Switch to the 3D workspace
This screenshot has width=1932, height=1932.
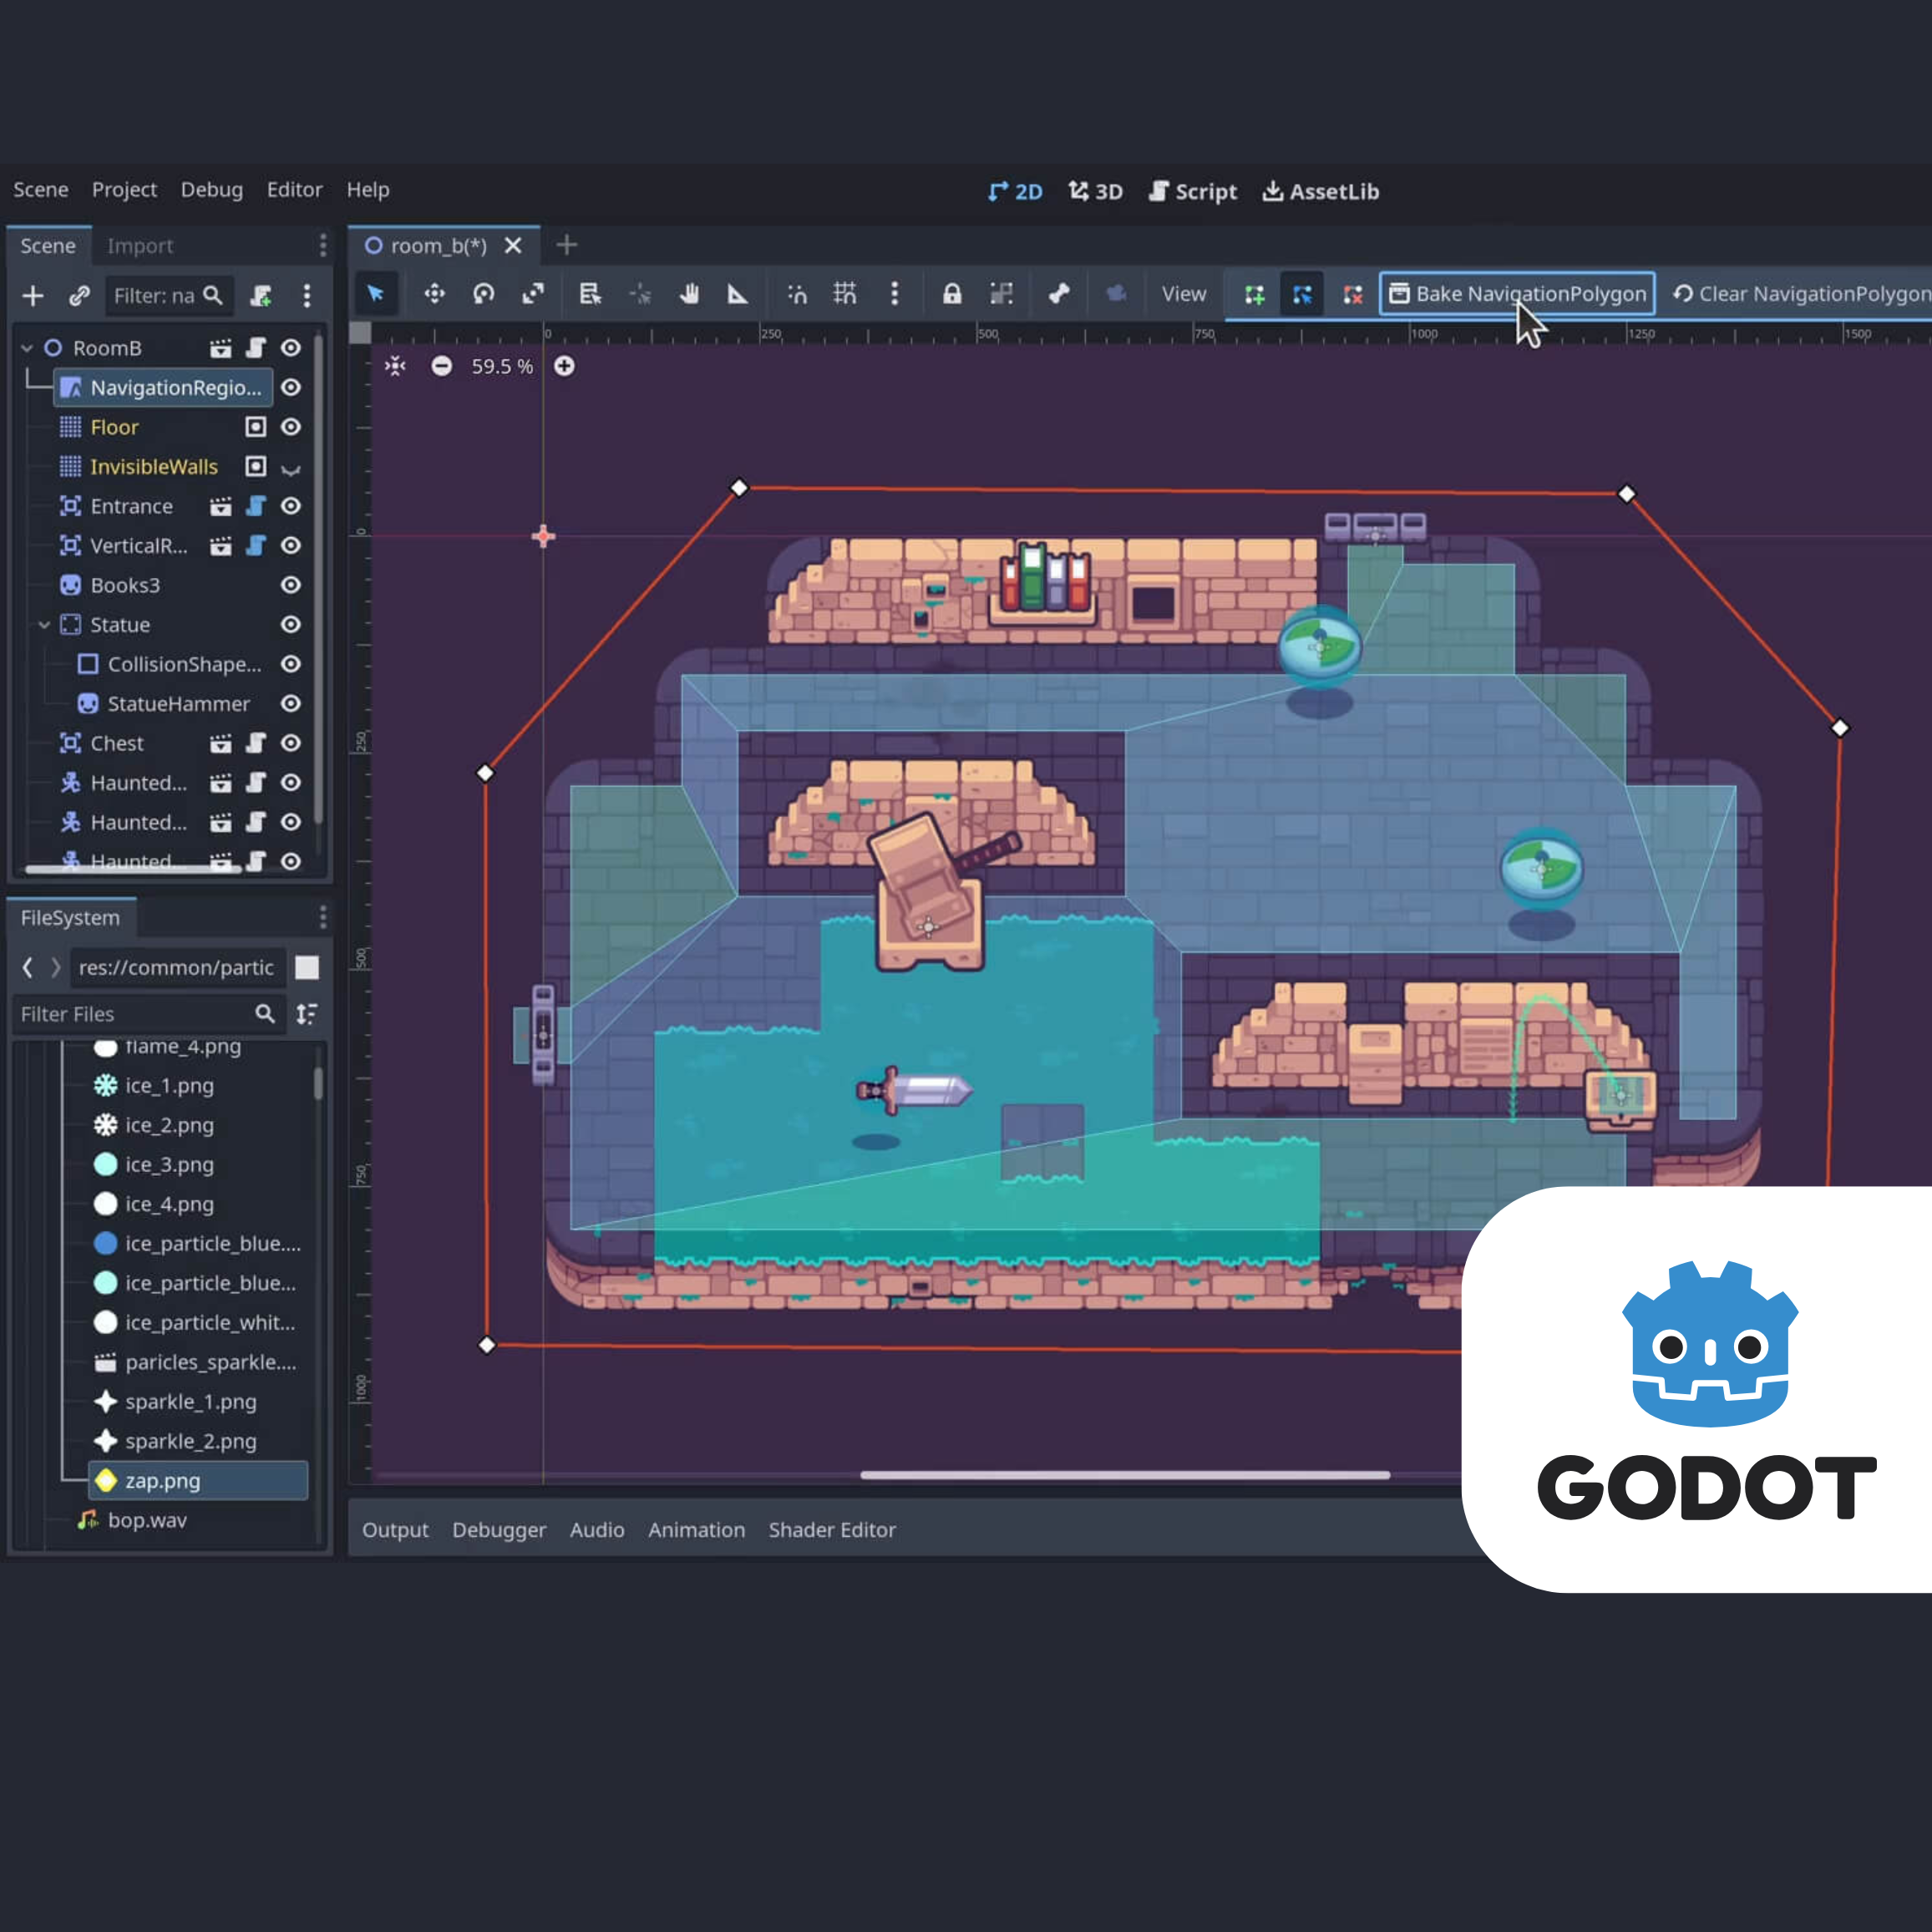coord(1095,191)
